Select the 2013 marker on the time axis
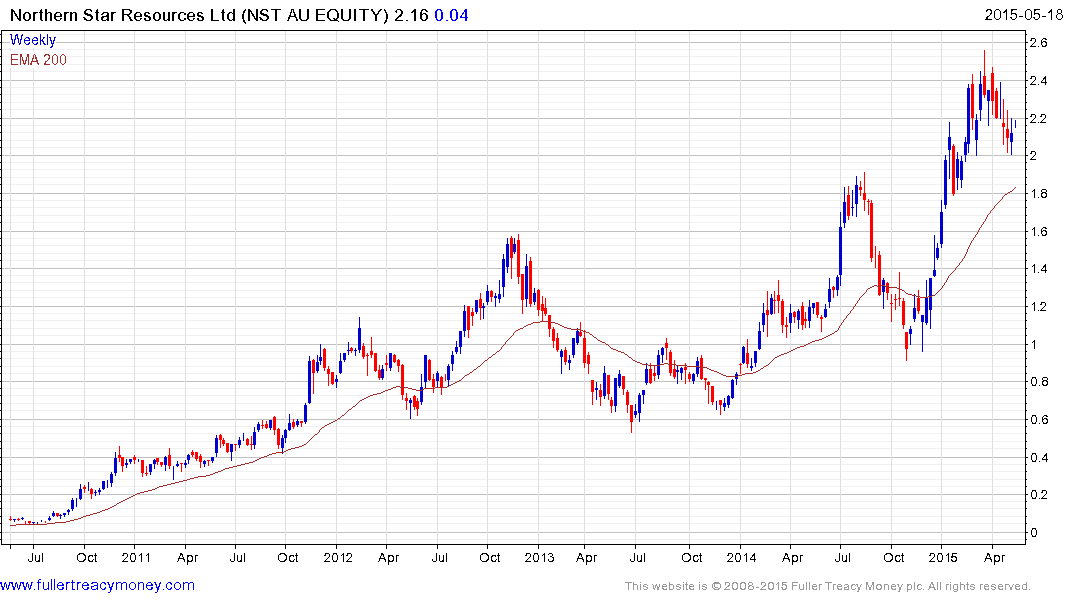Image resolution: width=1075 pixels, height=600 pixels. (539, 557)
